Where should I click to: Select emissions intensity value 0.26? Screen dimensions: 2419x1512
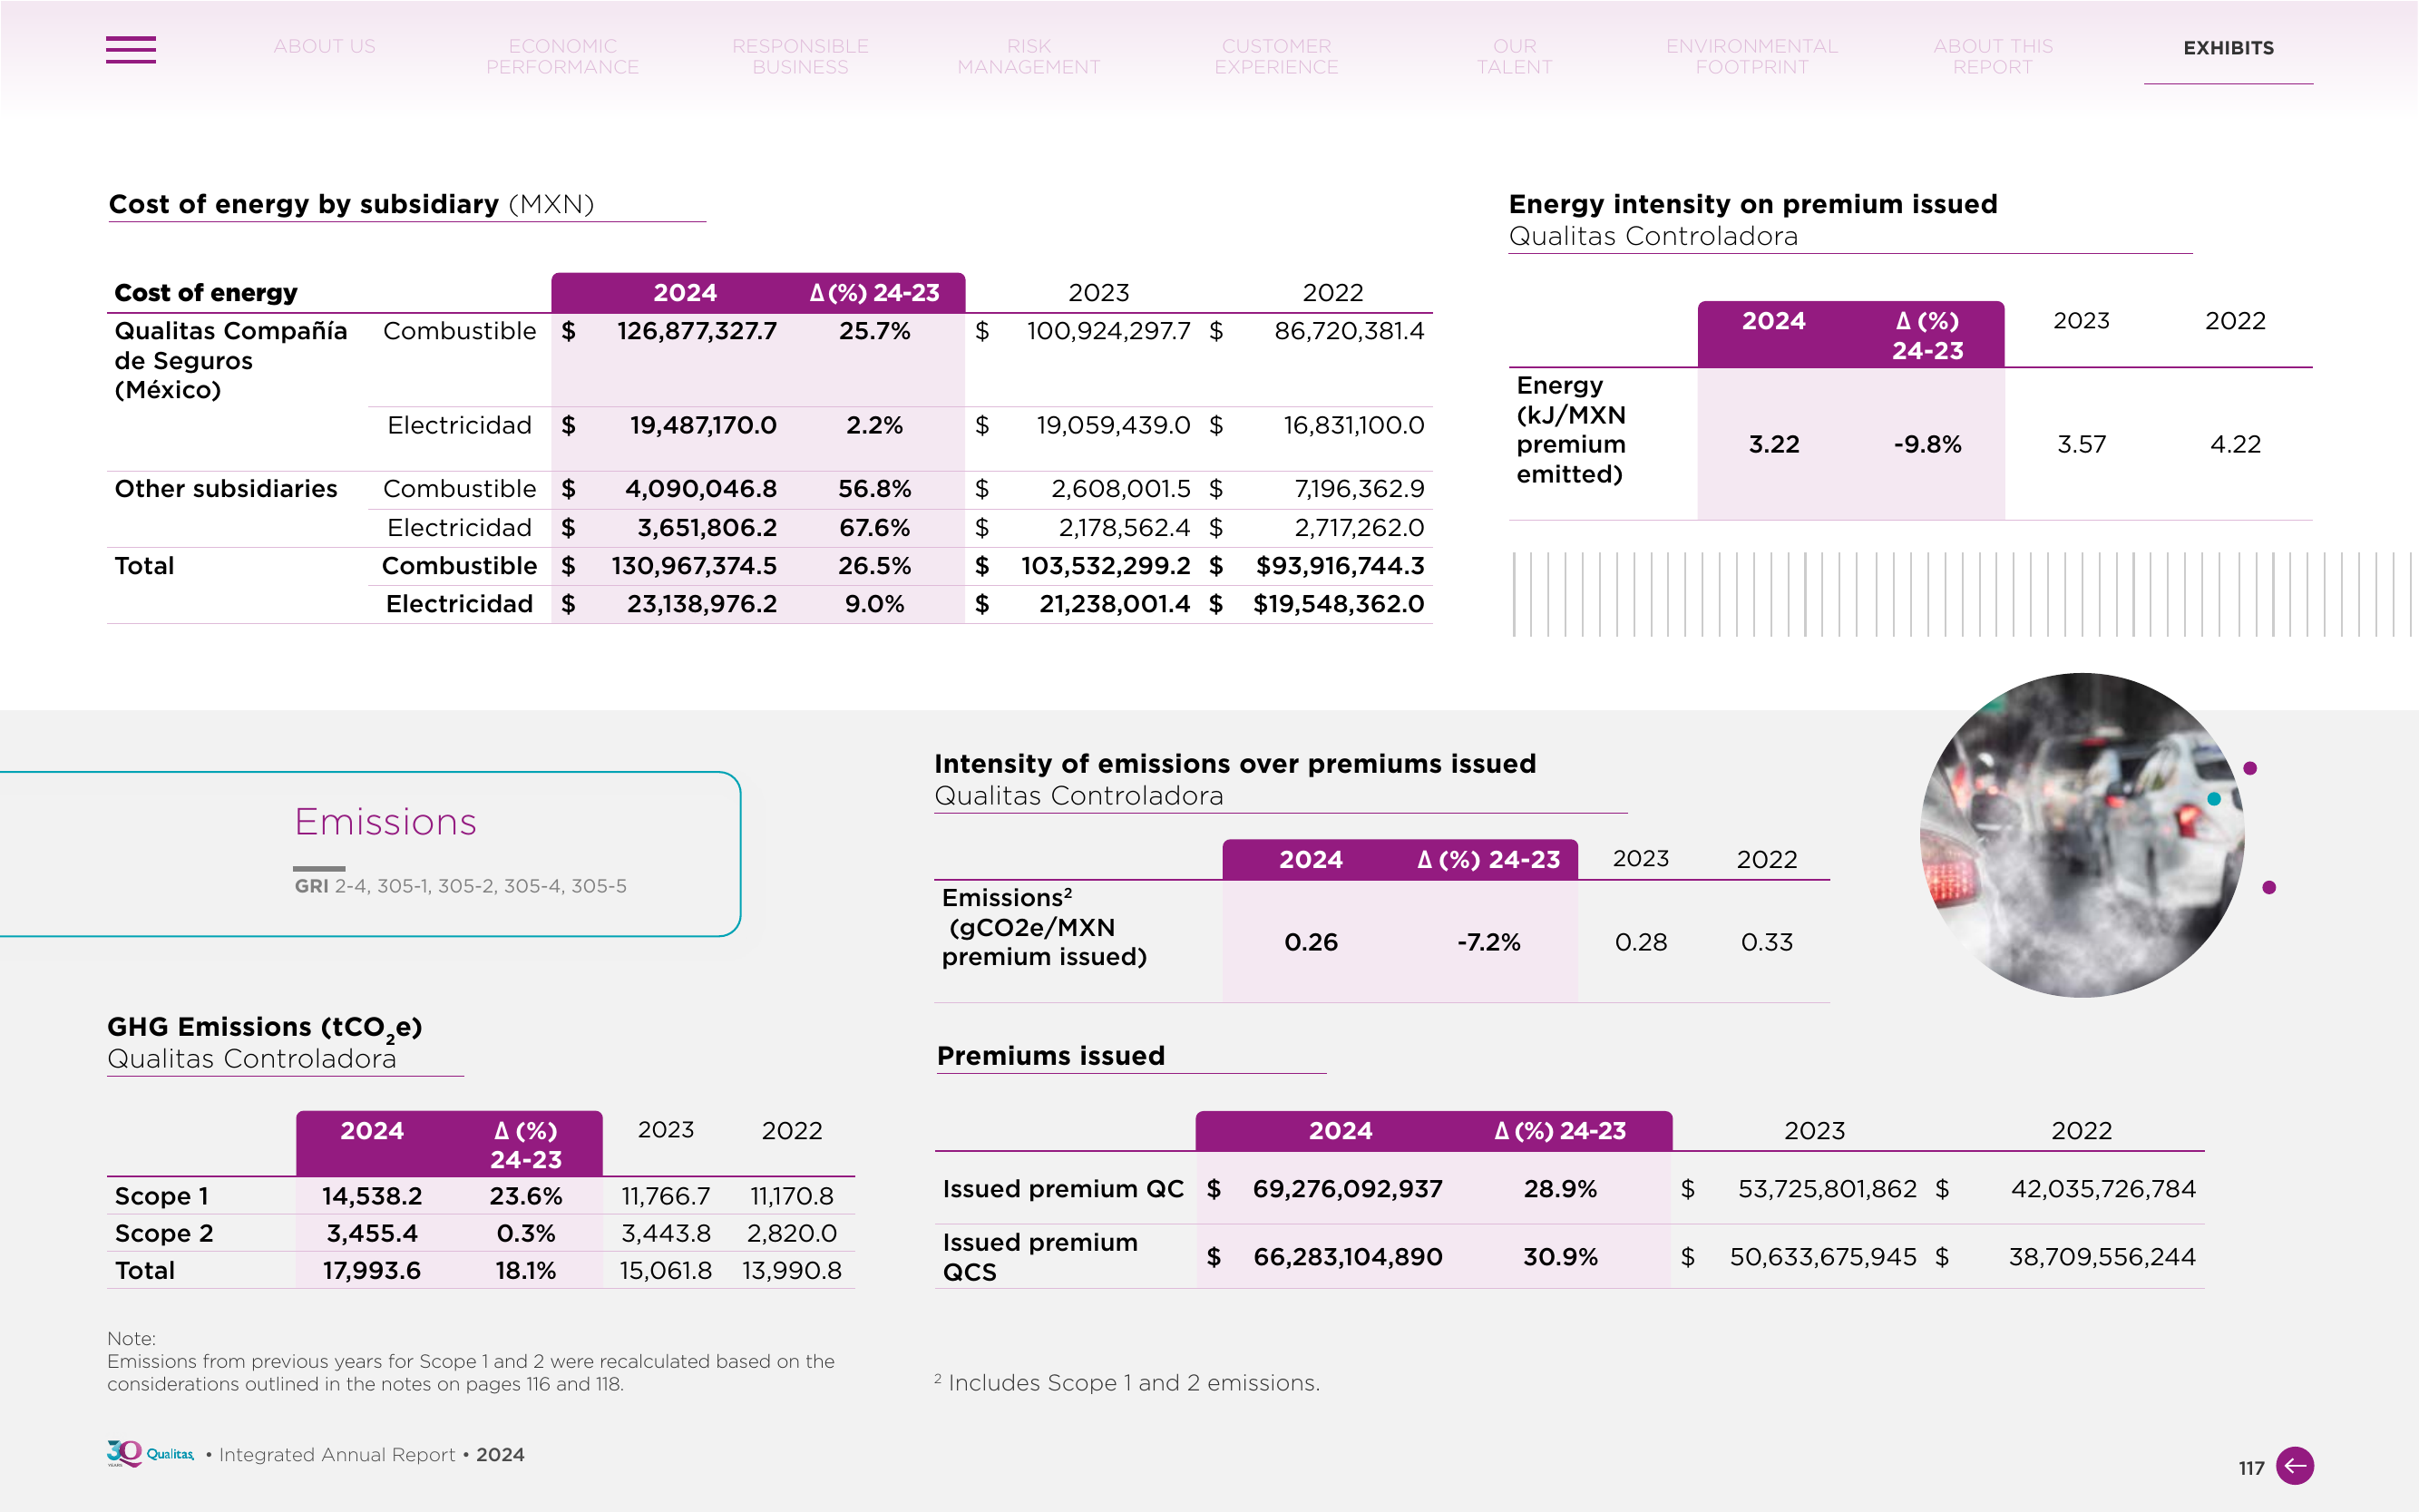[x=1311, y=942]
